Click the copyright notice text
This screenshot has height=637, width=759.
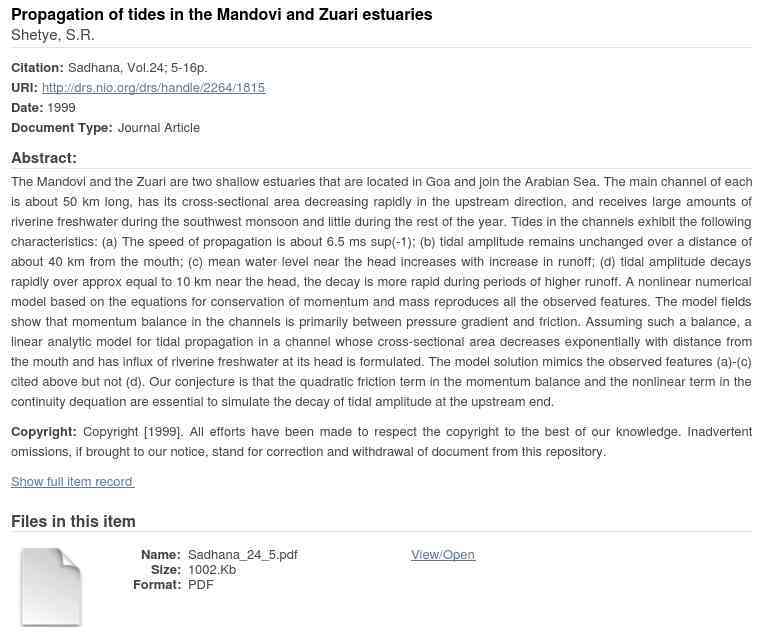point(400,442)
